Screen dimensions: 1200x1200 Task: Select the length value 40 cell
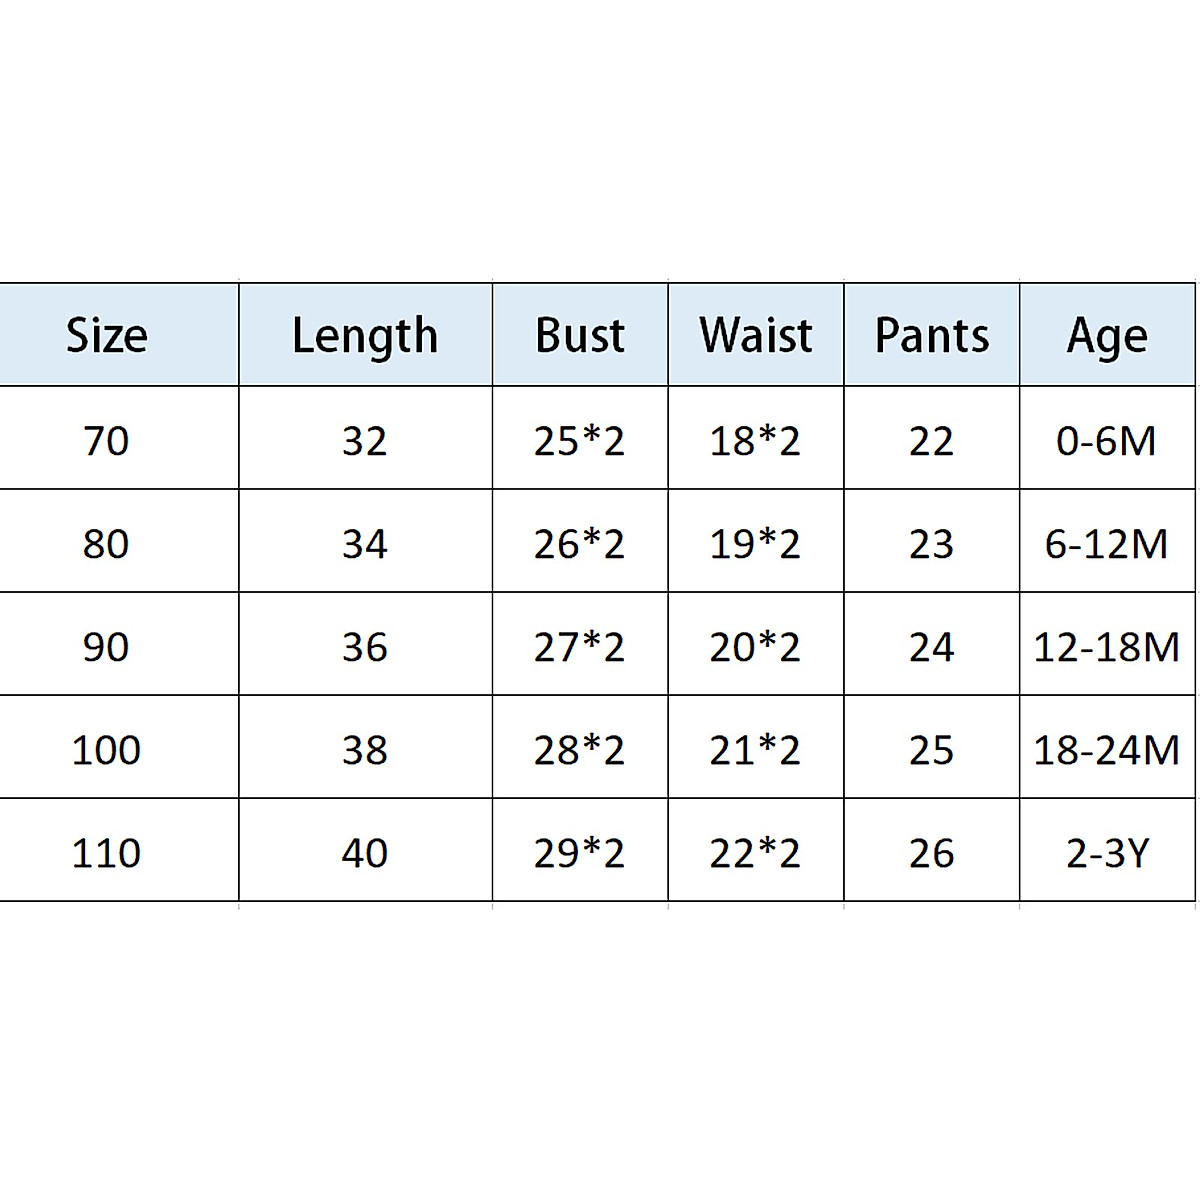(x=365, y=852)
